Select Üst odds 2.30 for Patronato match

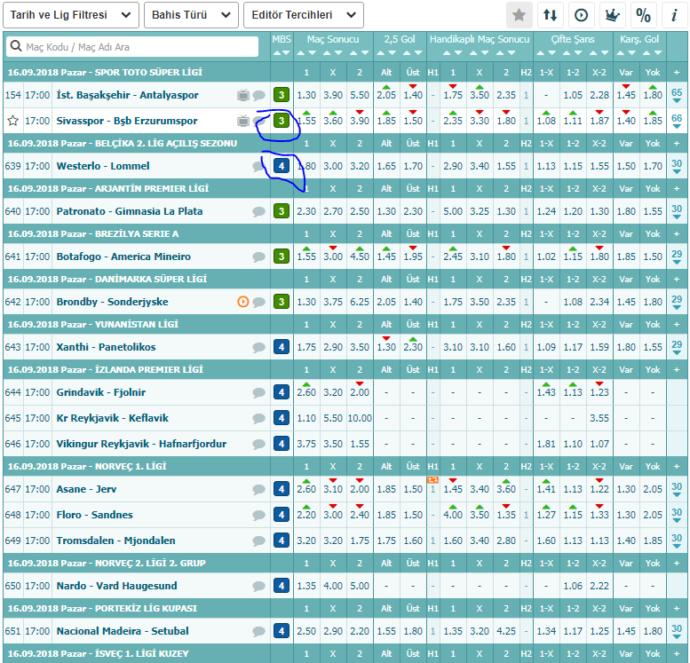click(x=413, y=212)
